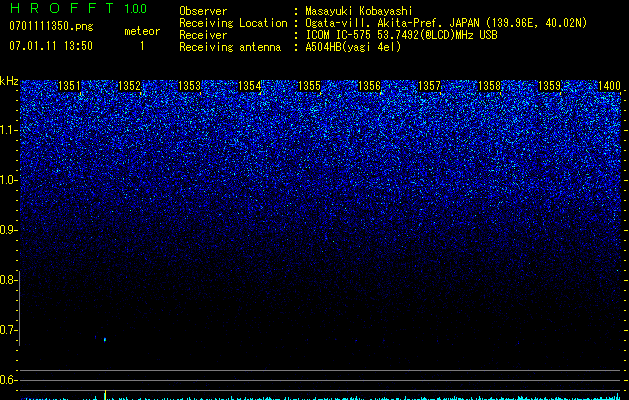Click the Receiving Location label
Screen dimensions: 629x400
(233, 23)
